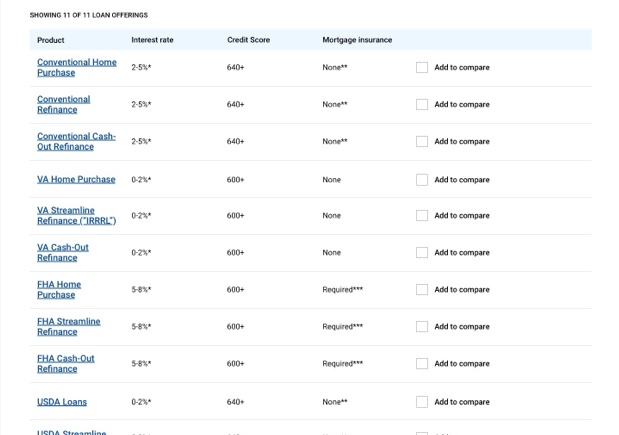Check Add to compare for USDA Loans

[422, 402]
